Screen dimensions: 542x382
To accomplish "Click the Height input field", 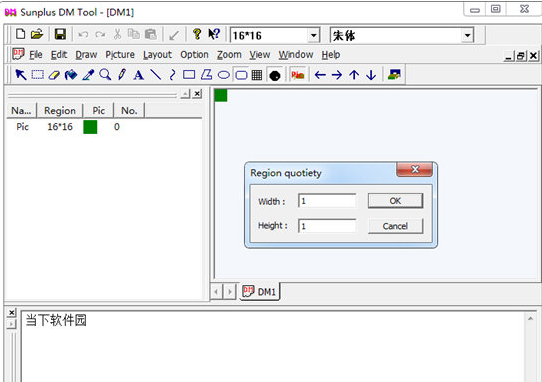I will pos(327,226).
